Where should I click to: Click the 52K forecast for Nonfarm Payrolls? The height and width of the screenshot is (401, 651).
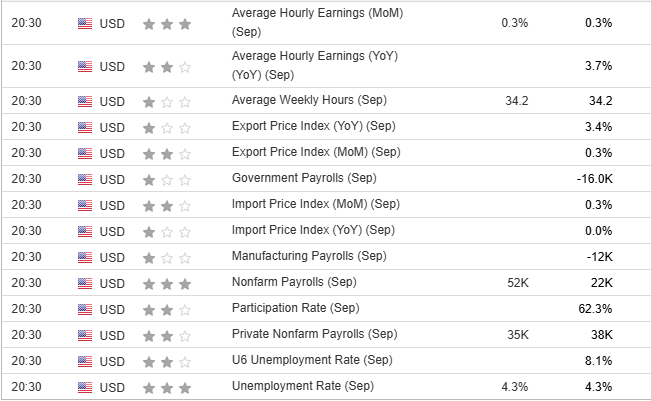pos(517,282)
